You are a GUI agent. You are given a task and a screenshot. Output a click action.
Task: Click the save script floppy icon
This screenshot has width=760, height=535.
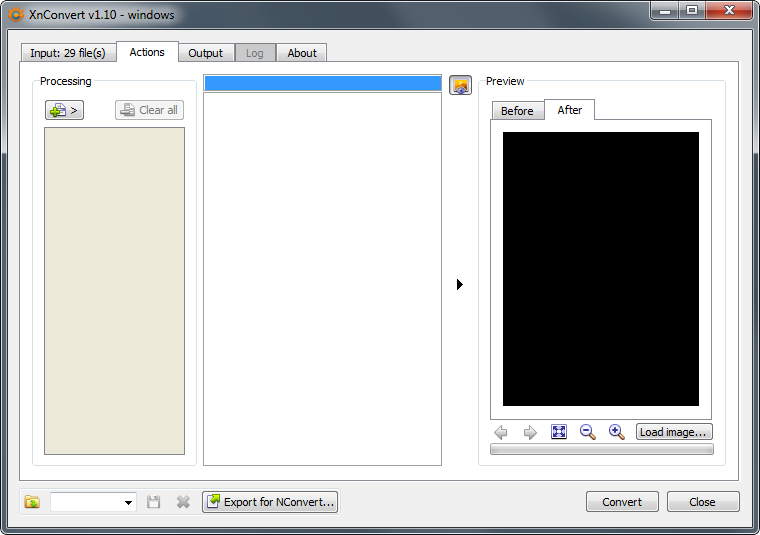(x=154, y=502)
